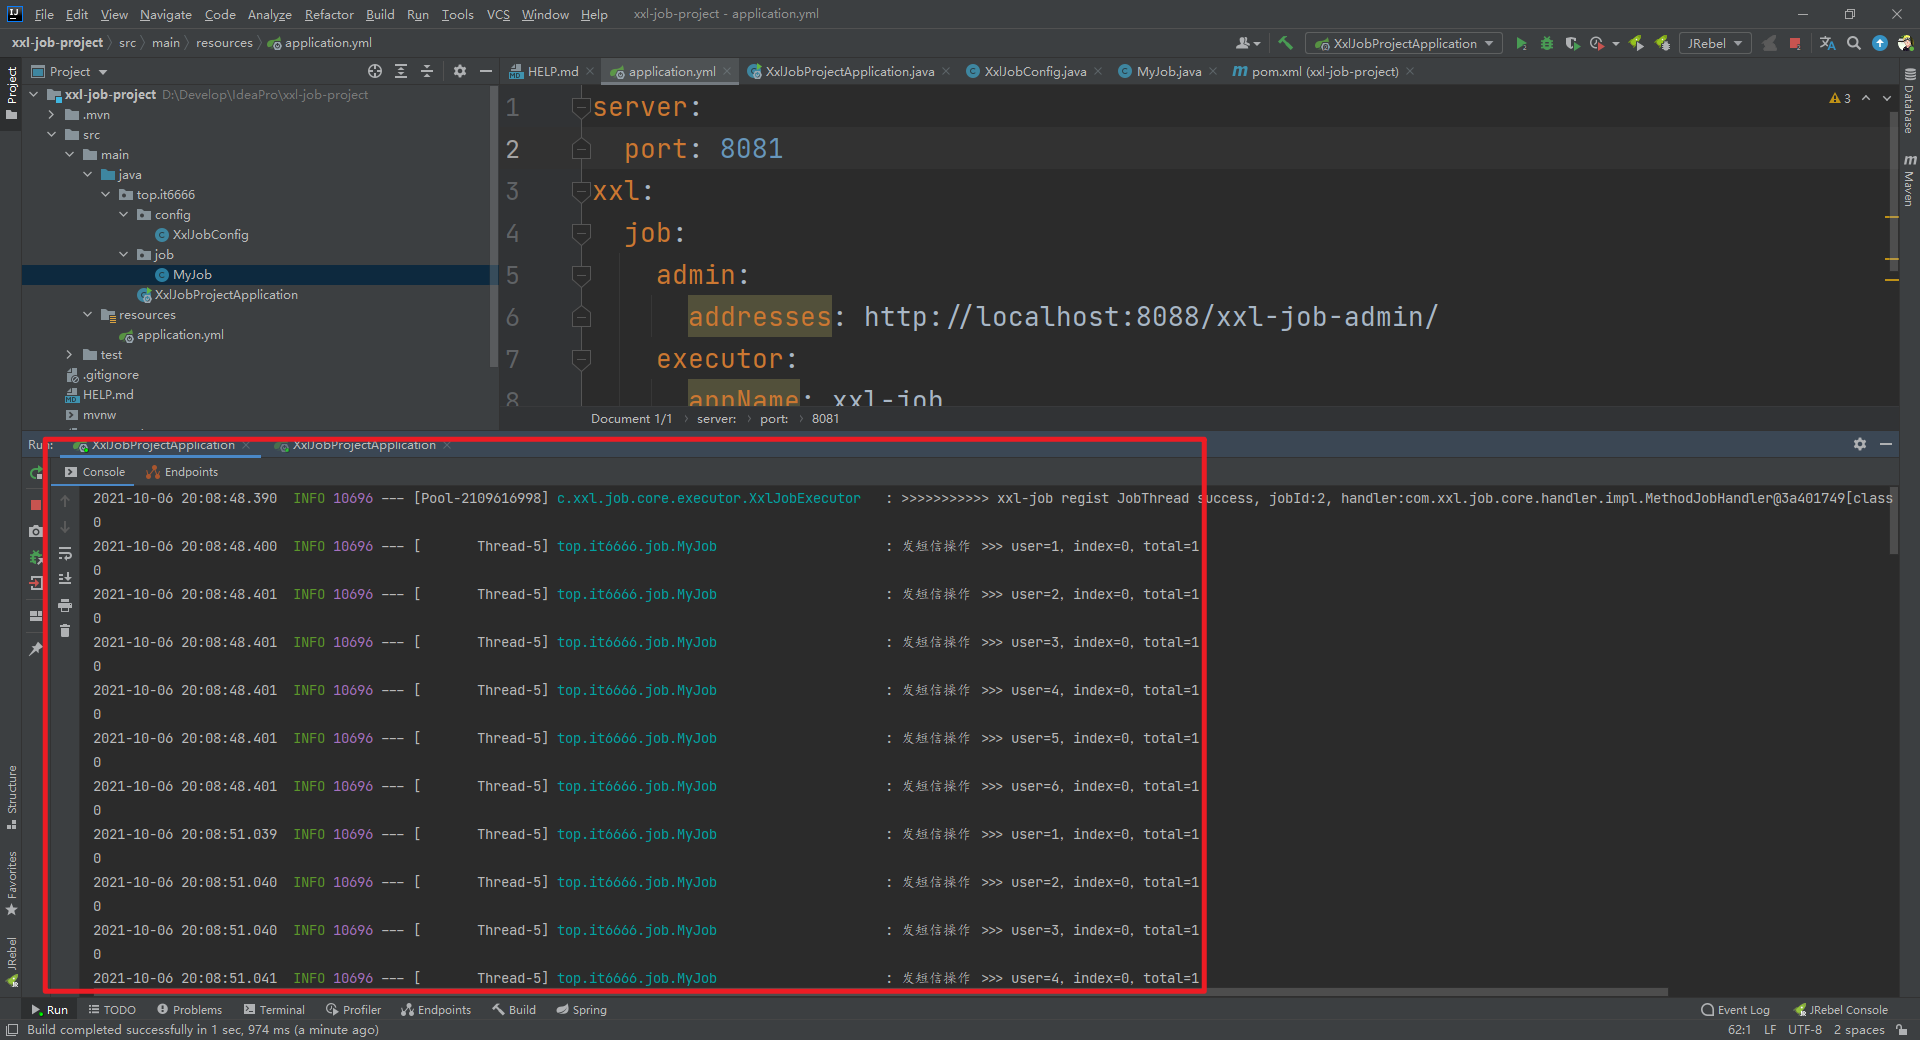Viewport: 1920px width, 1040px height.
Task: Click UTF-8 encoding in status bar
Action: coord(1805,1030)
